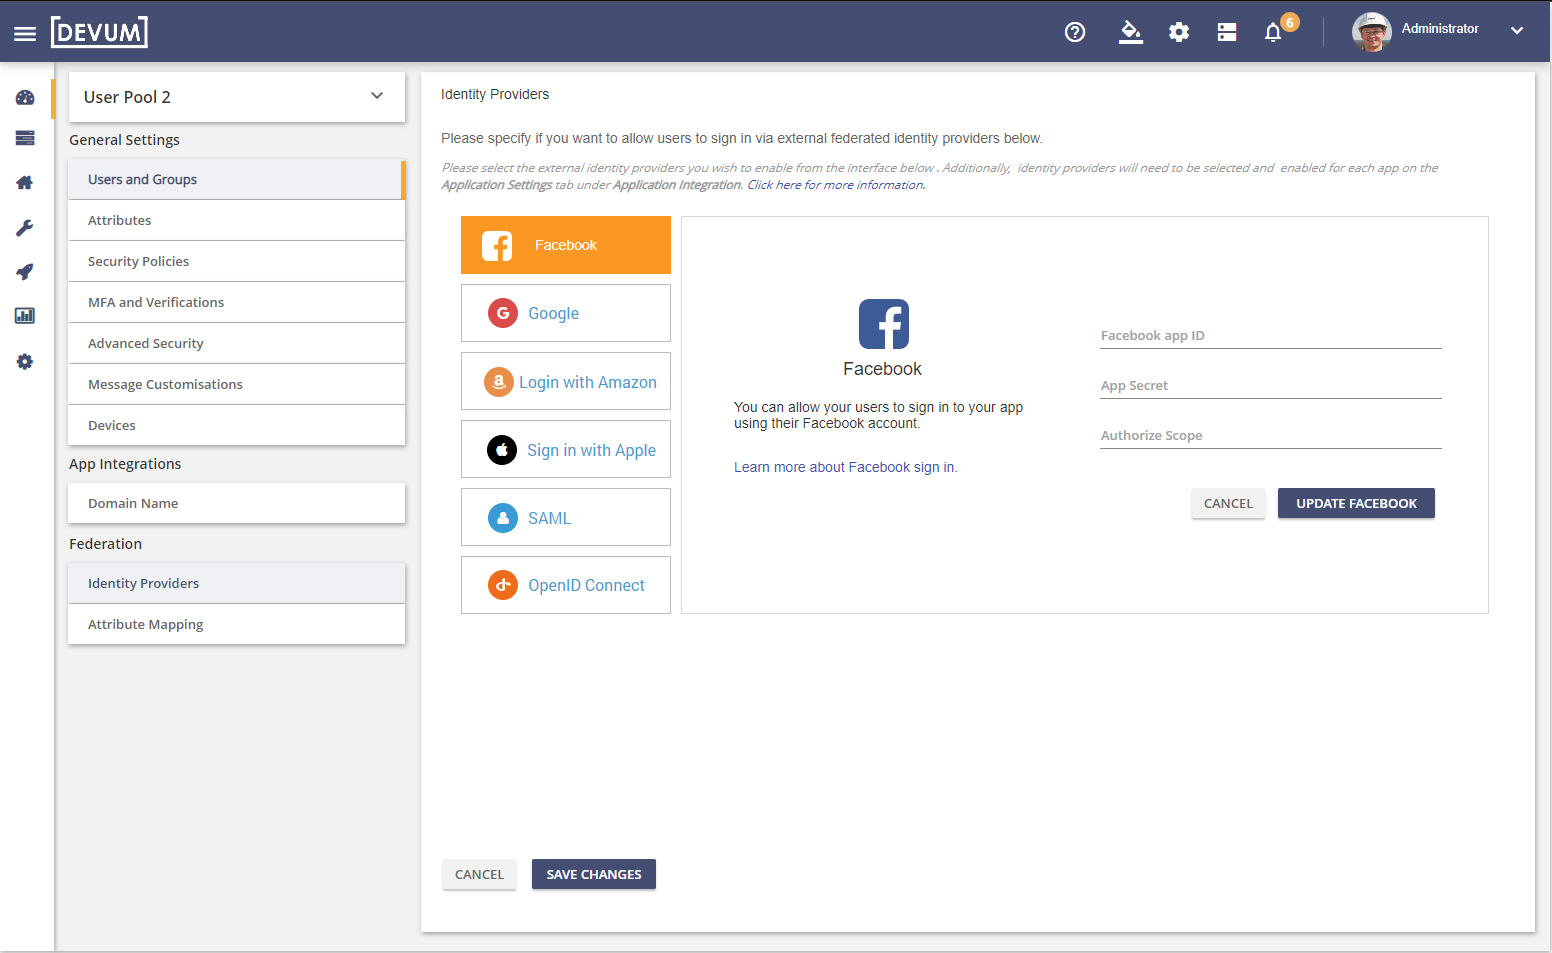The image size is (1552, 953).
Task: Click the Save Changes button
Action: (x=594, y=874)
